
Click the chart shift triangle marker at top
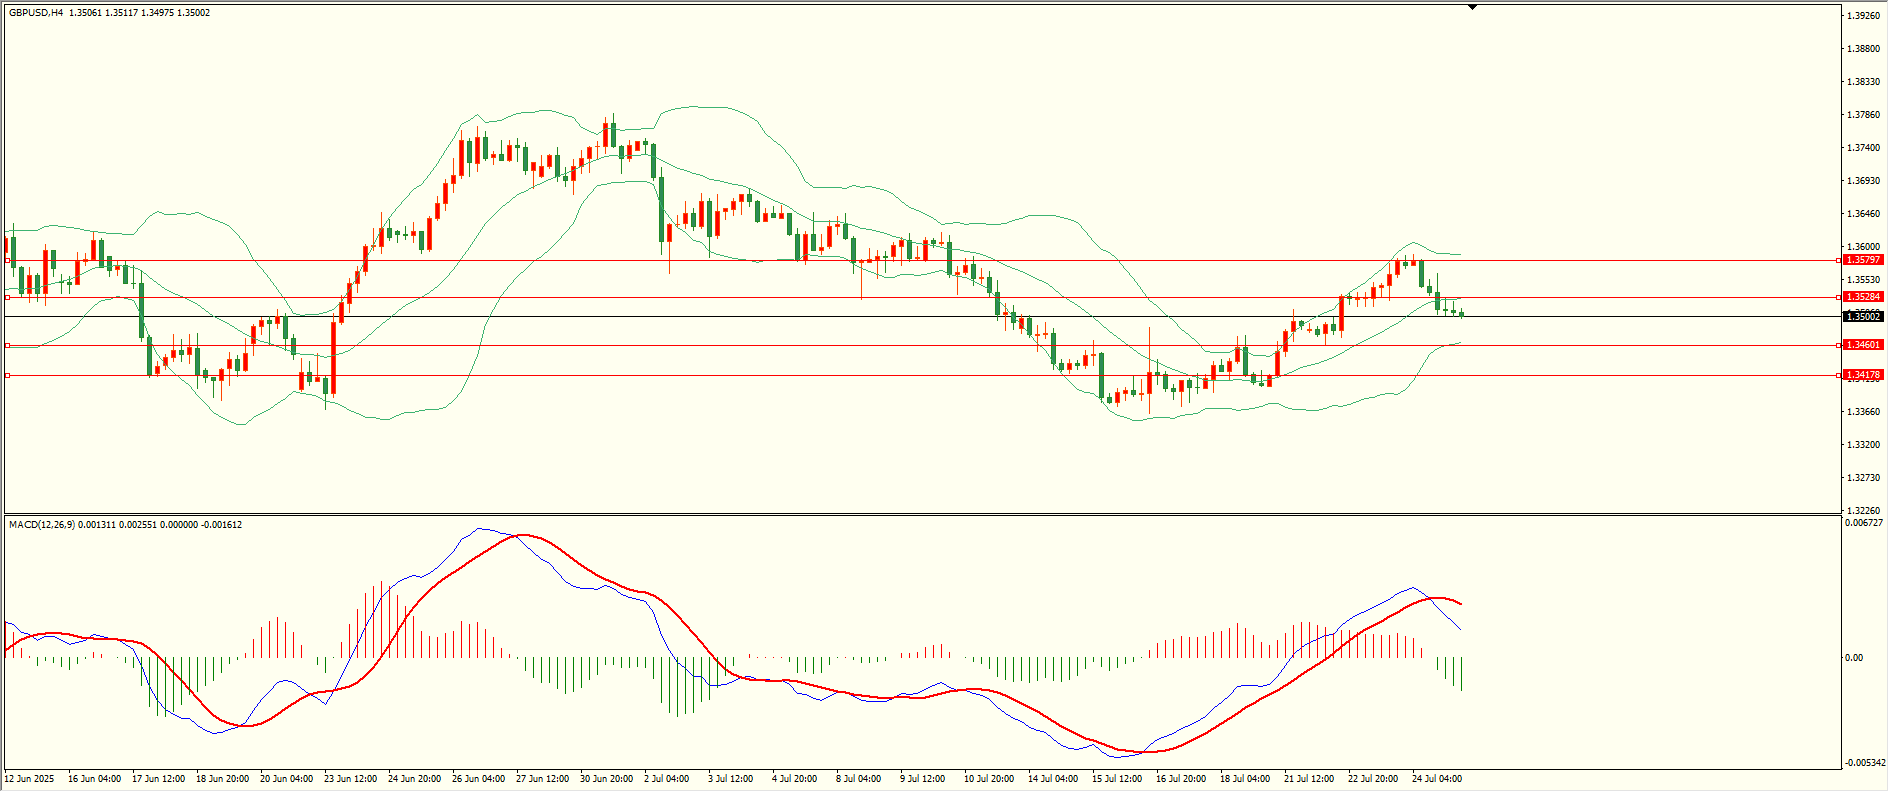[x=1472, y=7]
